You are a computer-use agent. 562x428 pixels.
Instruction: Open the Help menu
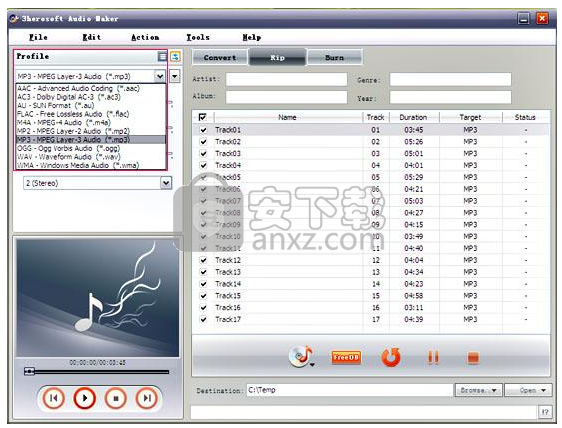252,37
